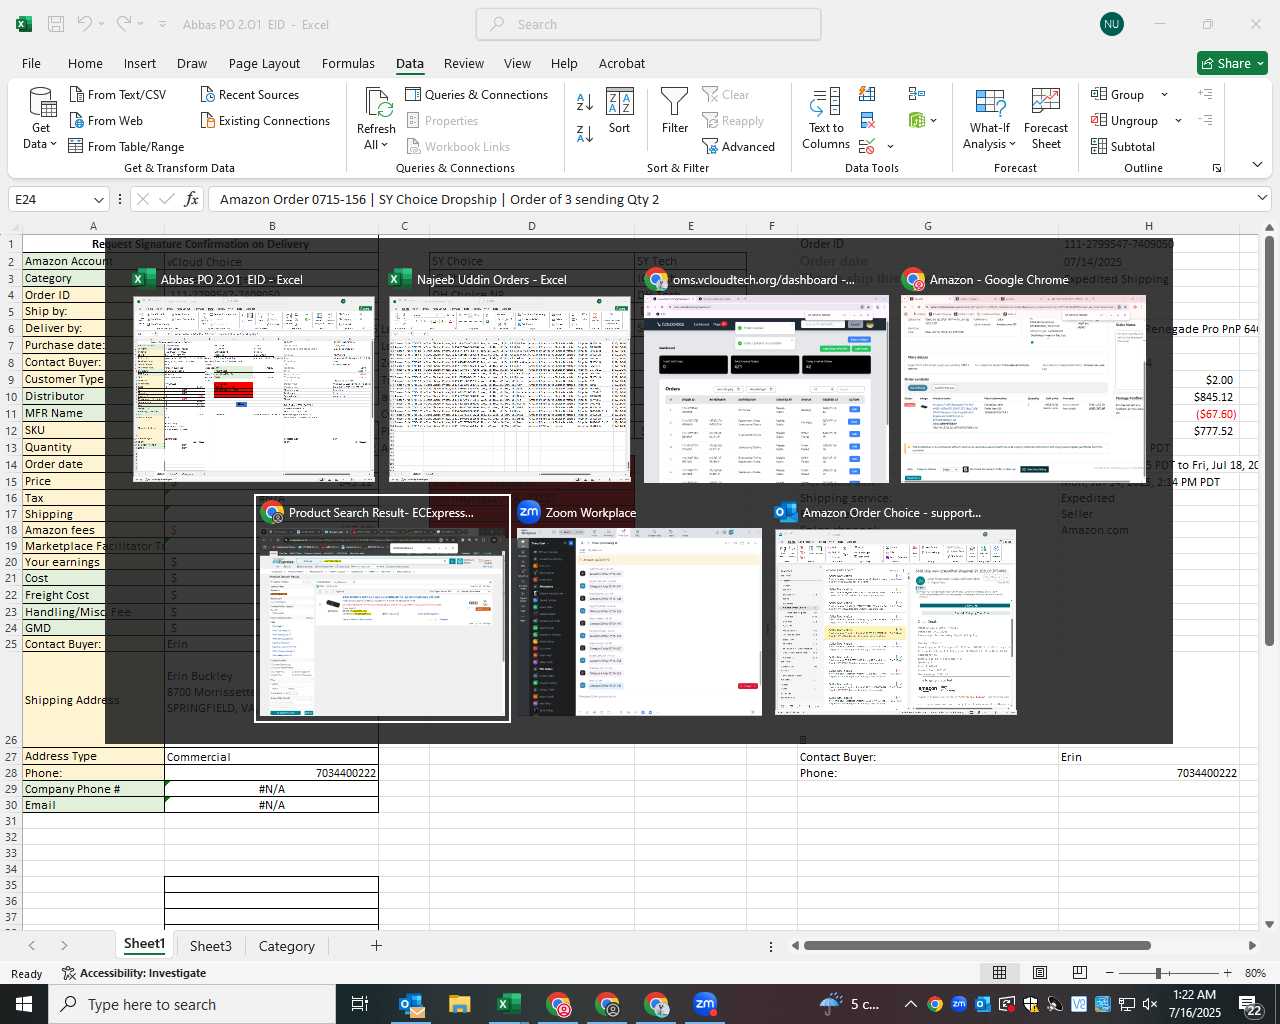
Task: Select the Sheet3 tab
Action: click(210, 946)
